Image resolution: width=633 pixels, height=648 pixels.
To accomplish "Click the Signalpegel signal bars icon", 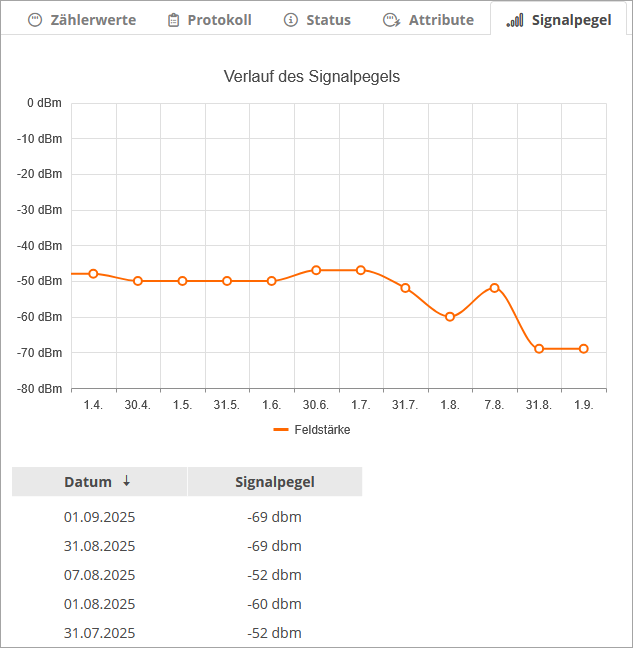I will pos(515,20).
